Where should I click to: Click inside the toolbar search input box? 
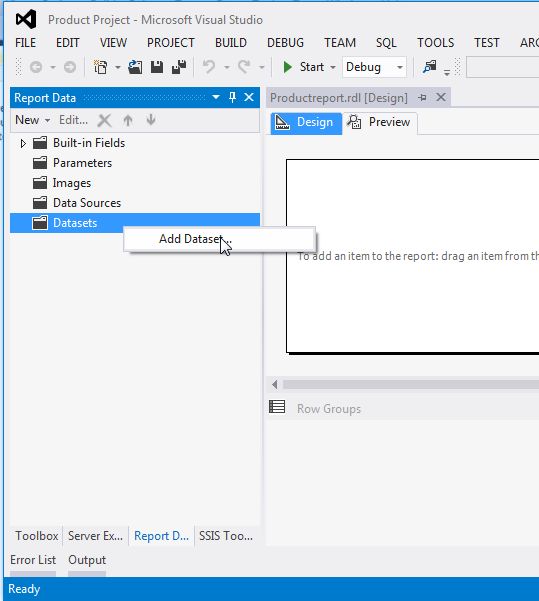[x=503, y=67]
